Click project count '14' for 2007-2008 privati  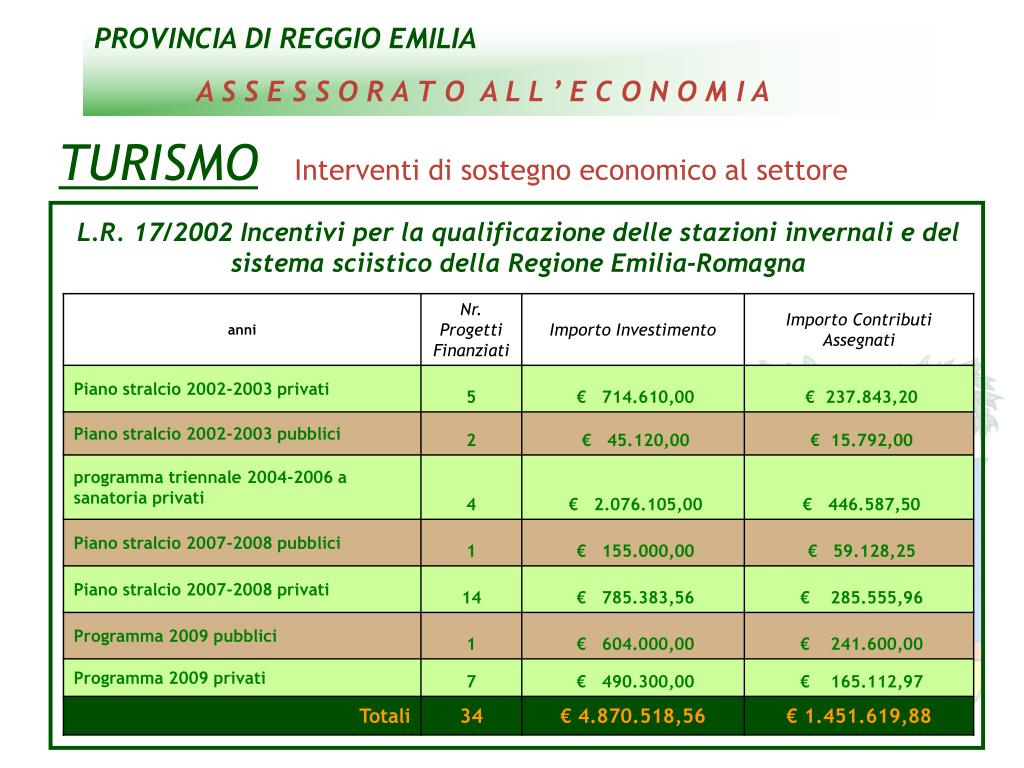click(472, 597)
